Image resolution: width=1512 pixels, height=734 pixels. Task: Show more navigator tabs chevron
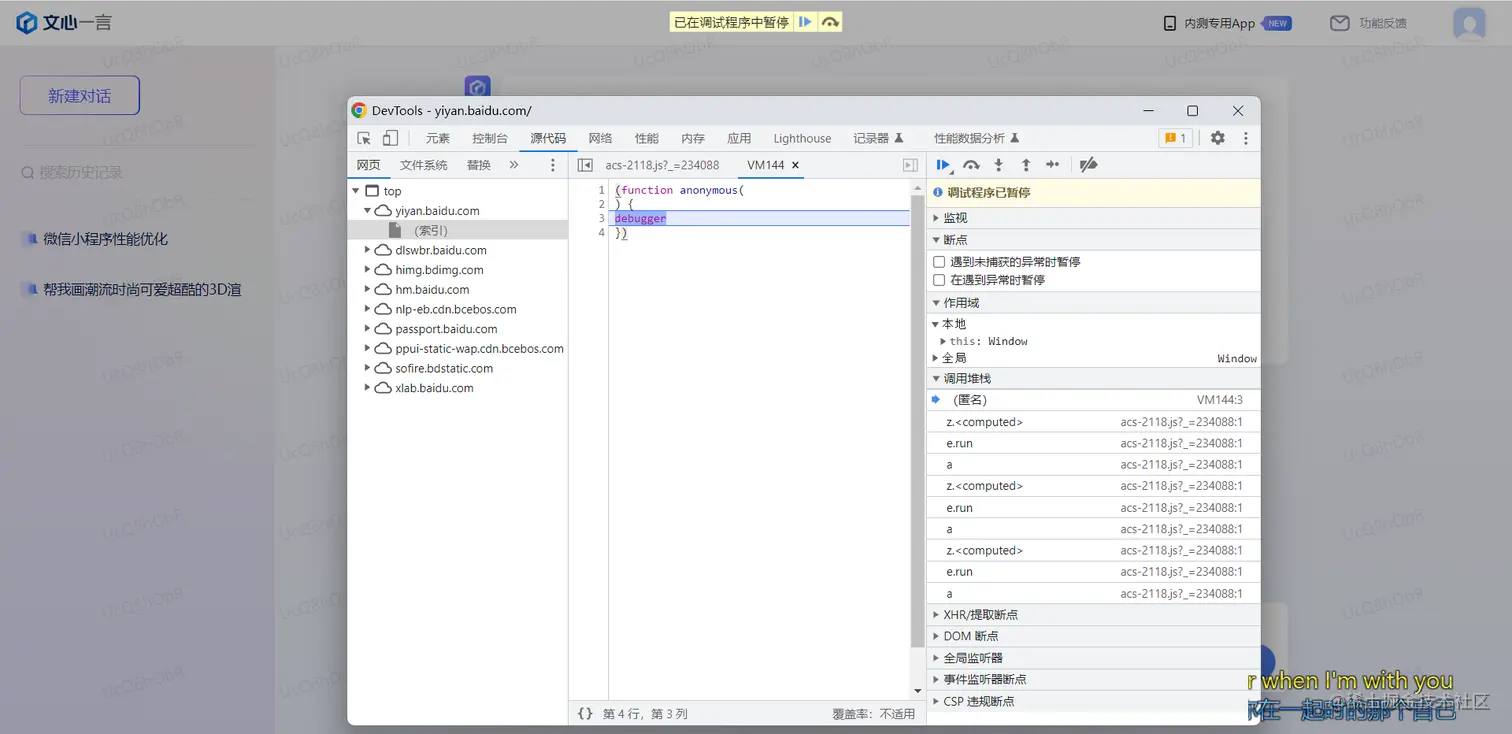514,165
